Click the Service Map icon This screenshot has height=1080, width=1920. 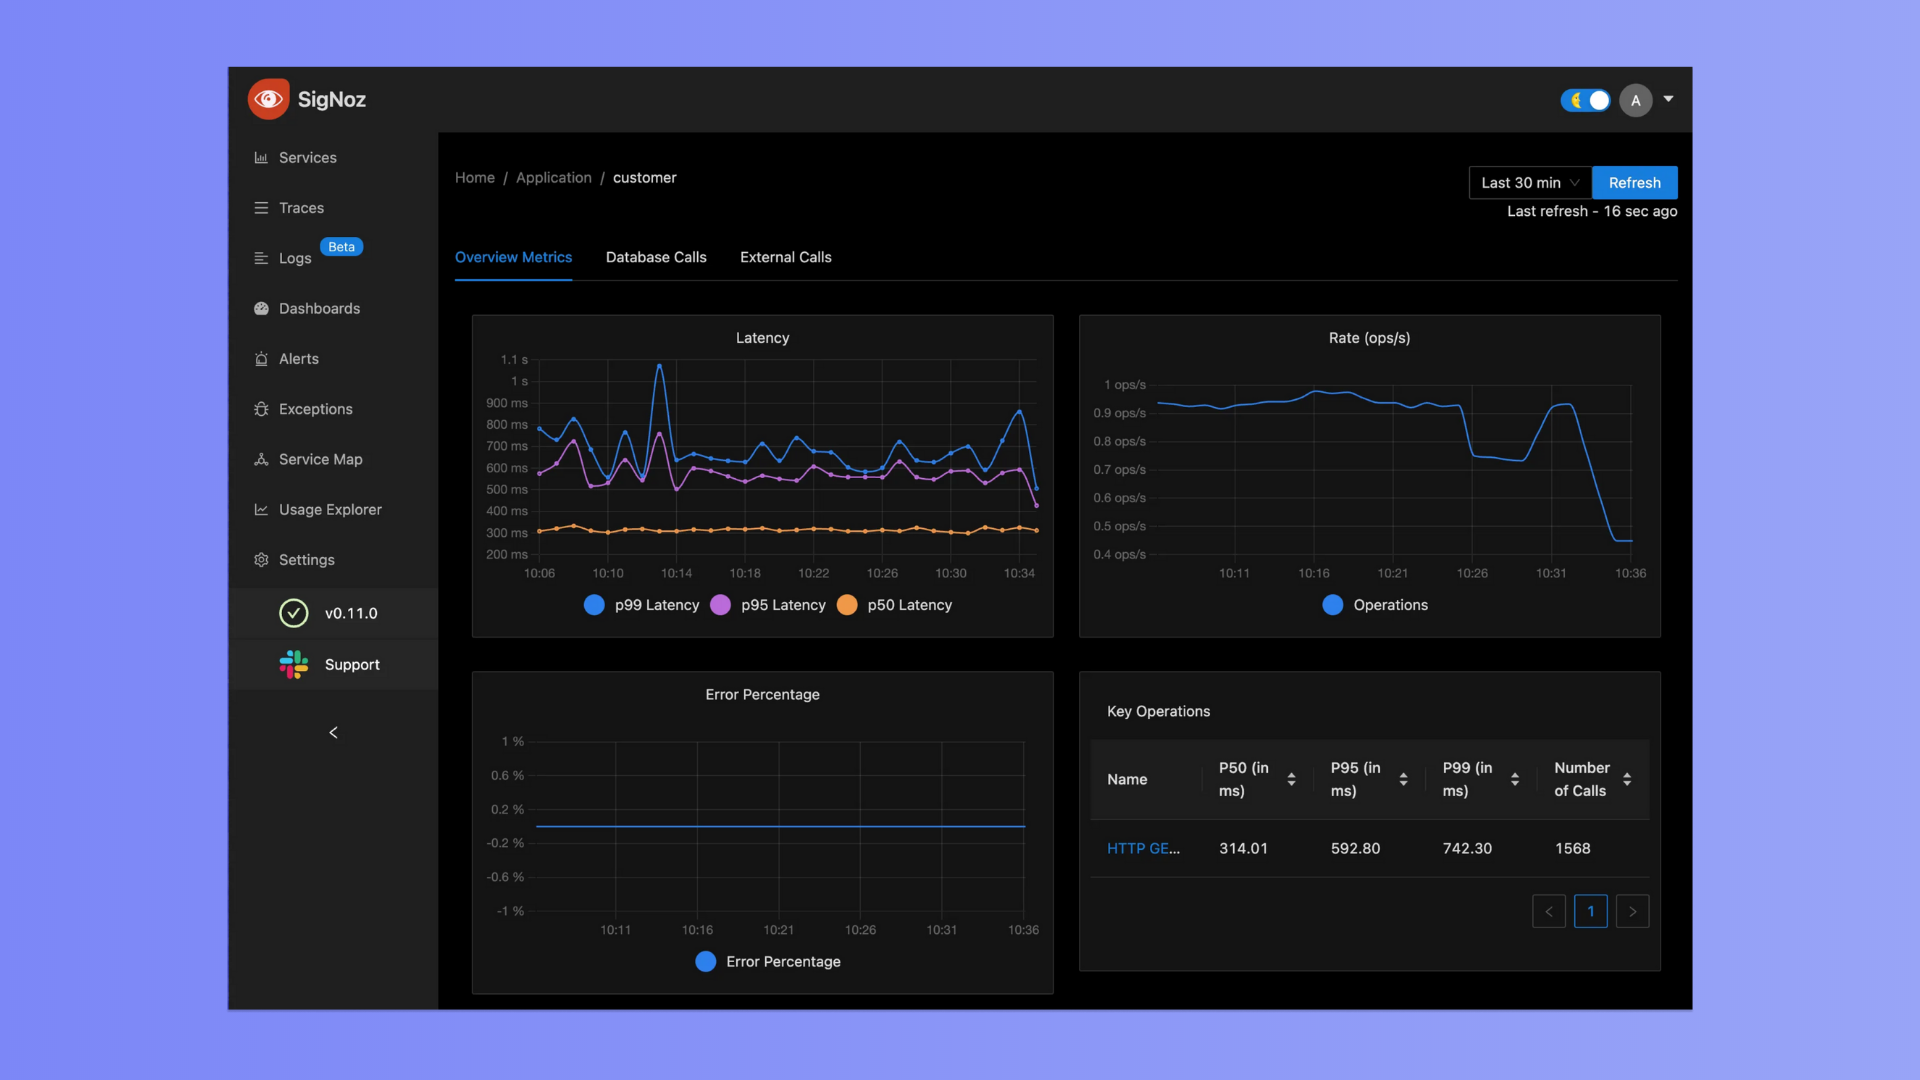pyautogui.click(x=260, y=459)
